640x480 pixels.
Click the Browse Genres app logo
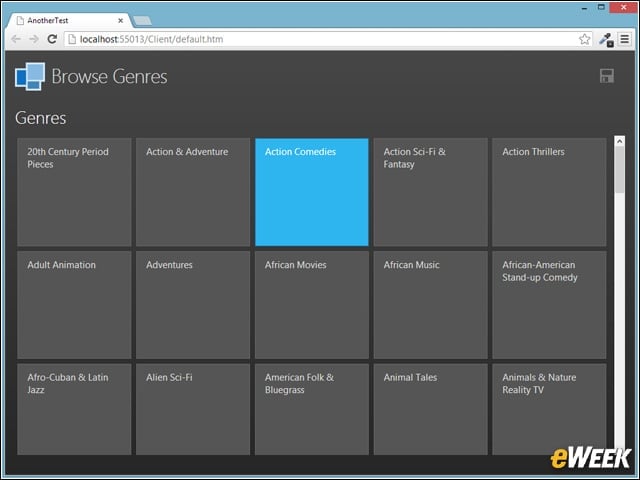[x=30, y=76]
